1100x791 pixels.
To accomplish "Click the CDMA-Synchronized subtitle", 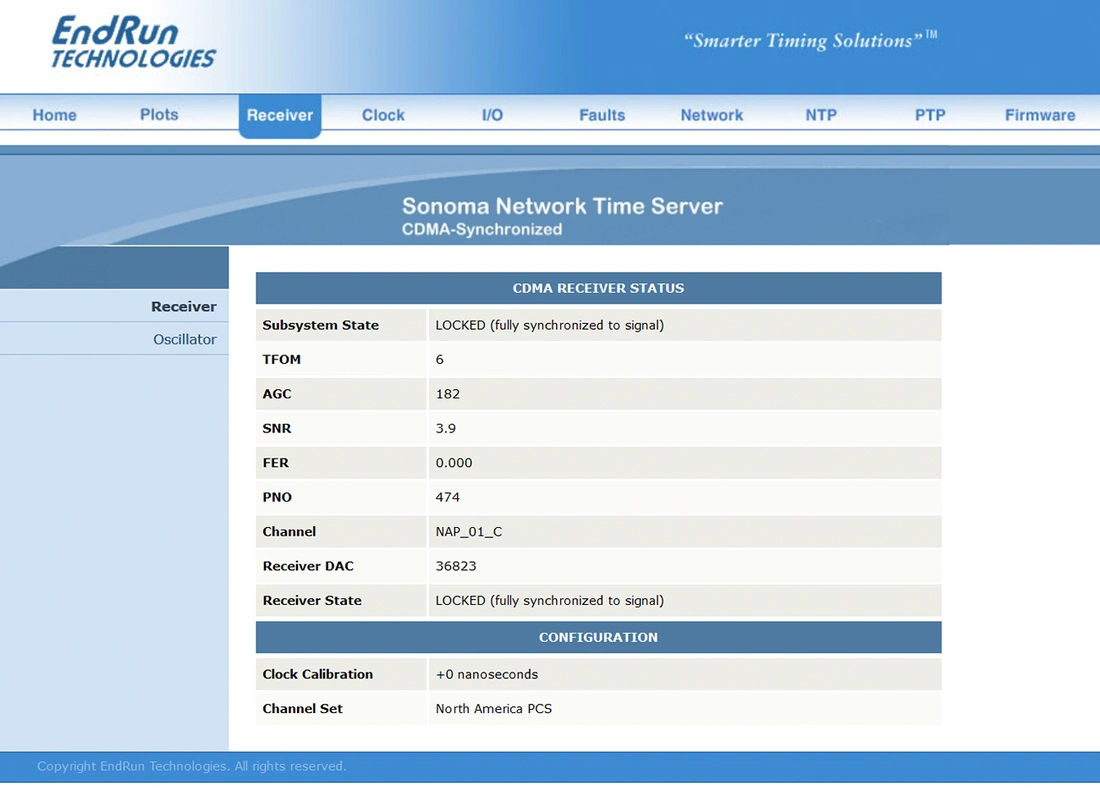I will [x=482, y=229].
